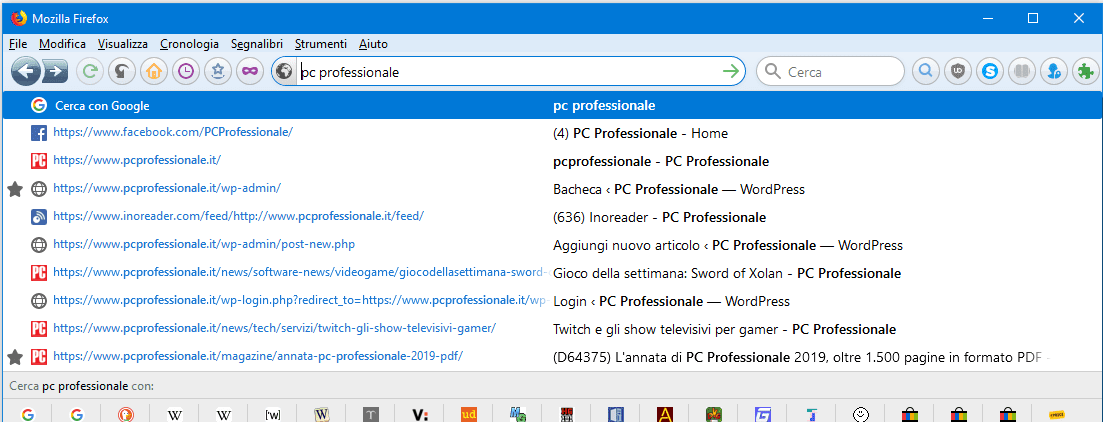Click the Back navigation arrow button
Viewport: 1103px width, 422px height.
(26, 71)
